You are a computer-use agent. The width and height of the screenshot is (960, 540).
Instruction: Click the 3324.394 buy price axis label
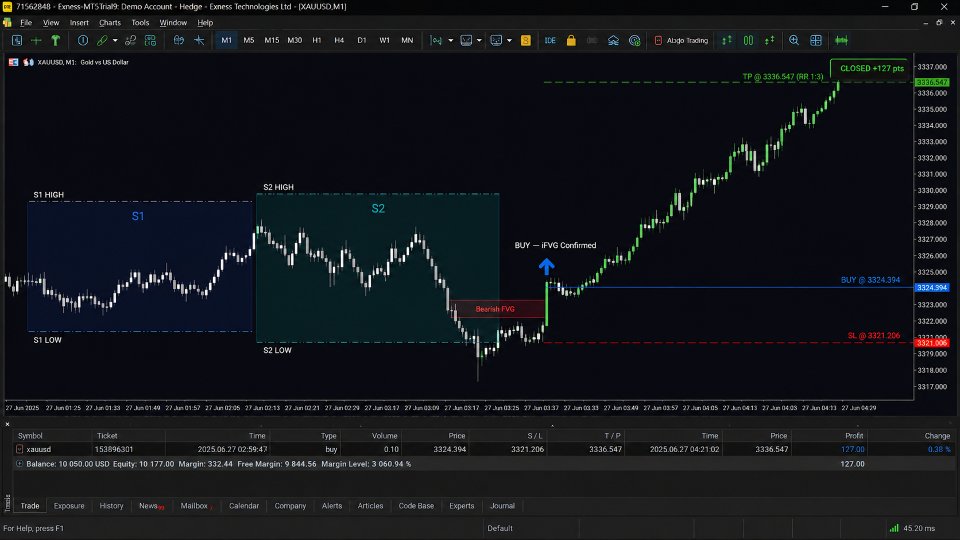pos(931,288)
